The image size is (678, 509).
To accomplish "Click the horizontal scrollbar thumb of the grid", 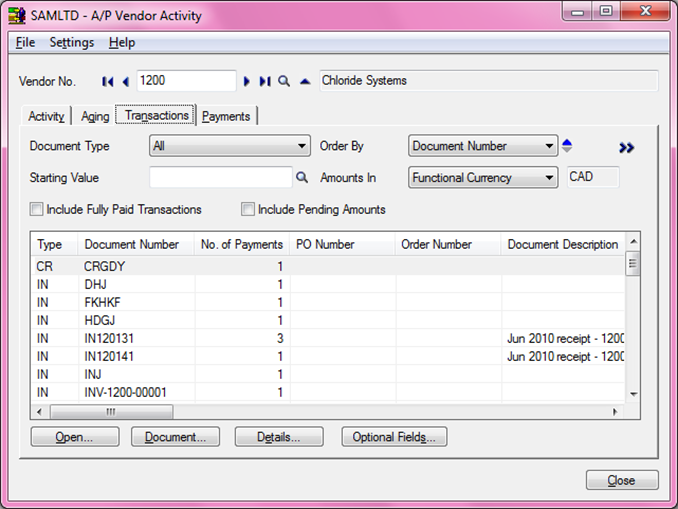I will 112,412.
